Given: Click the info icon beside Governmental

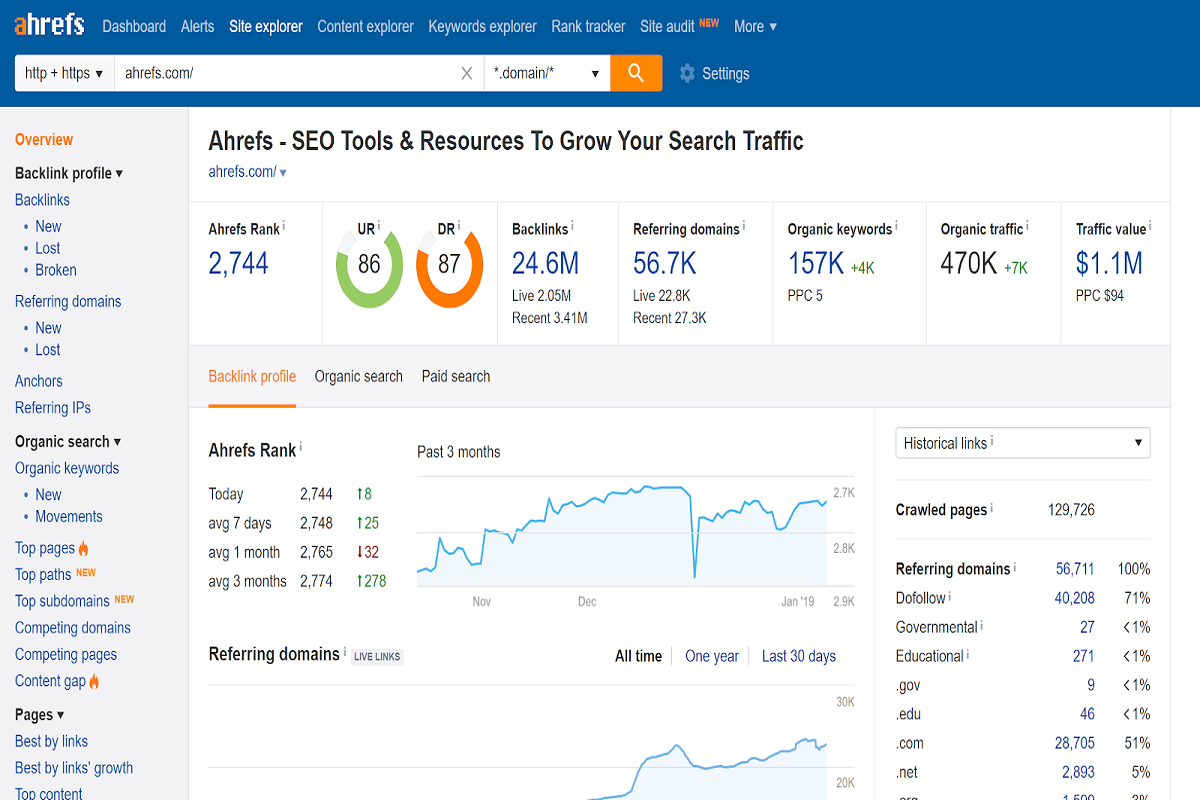Looking at the screenshot, I should coord(982,625).
